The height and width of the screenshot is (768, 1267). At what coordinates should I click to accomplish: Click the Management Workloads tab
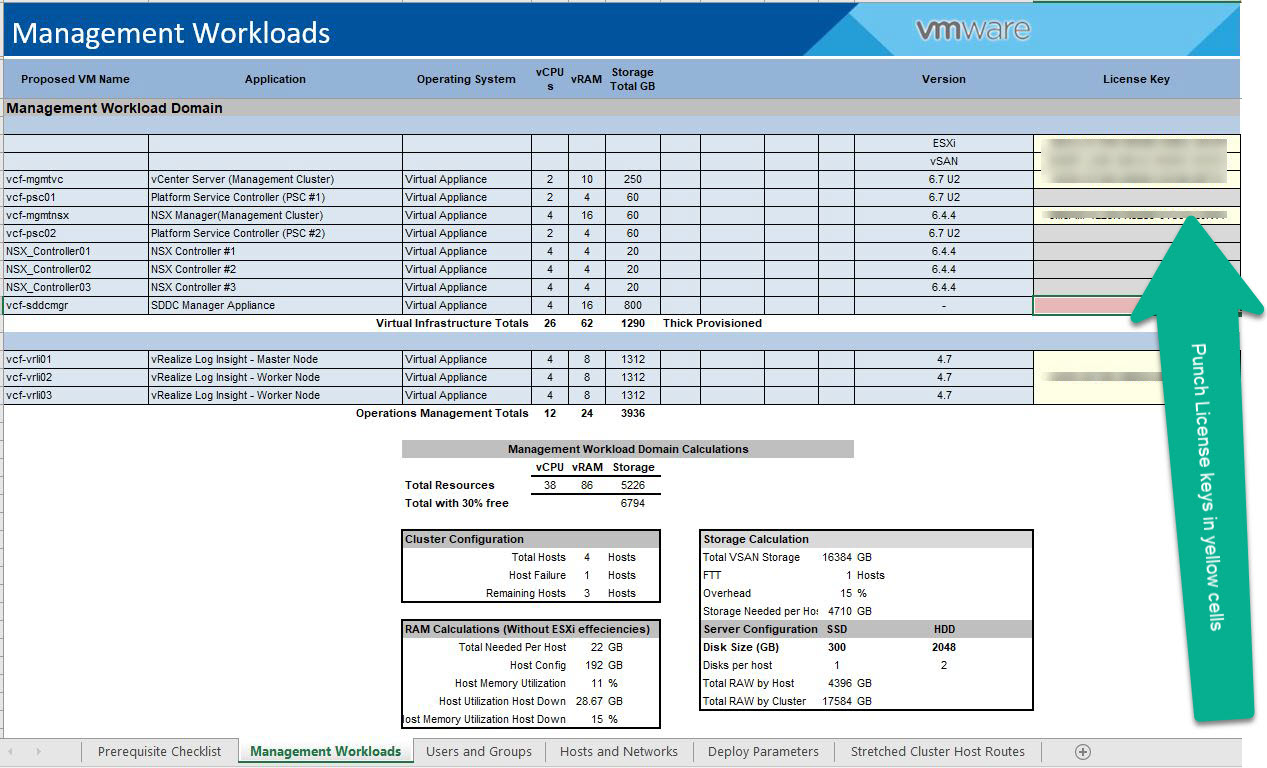point(325,749)
